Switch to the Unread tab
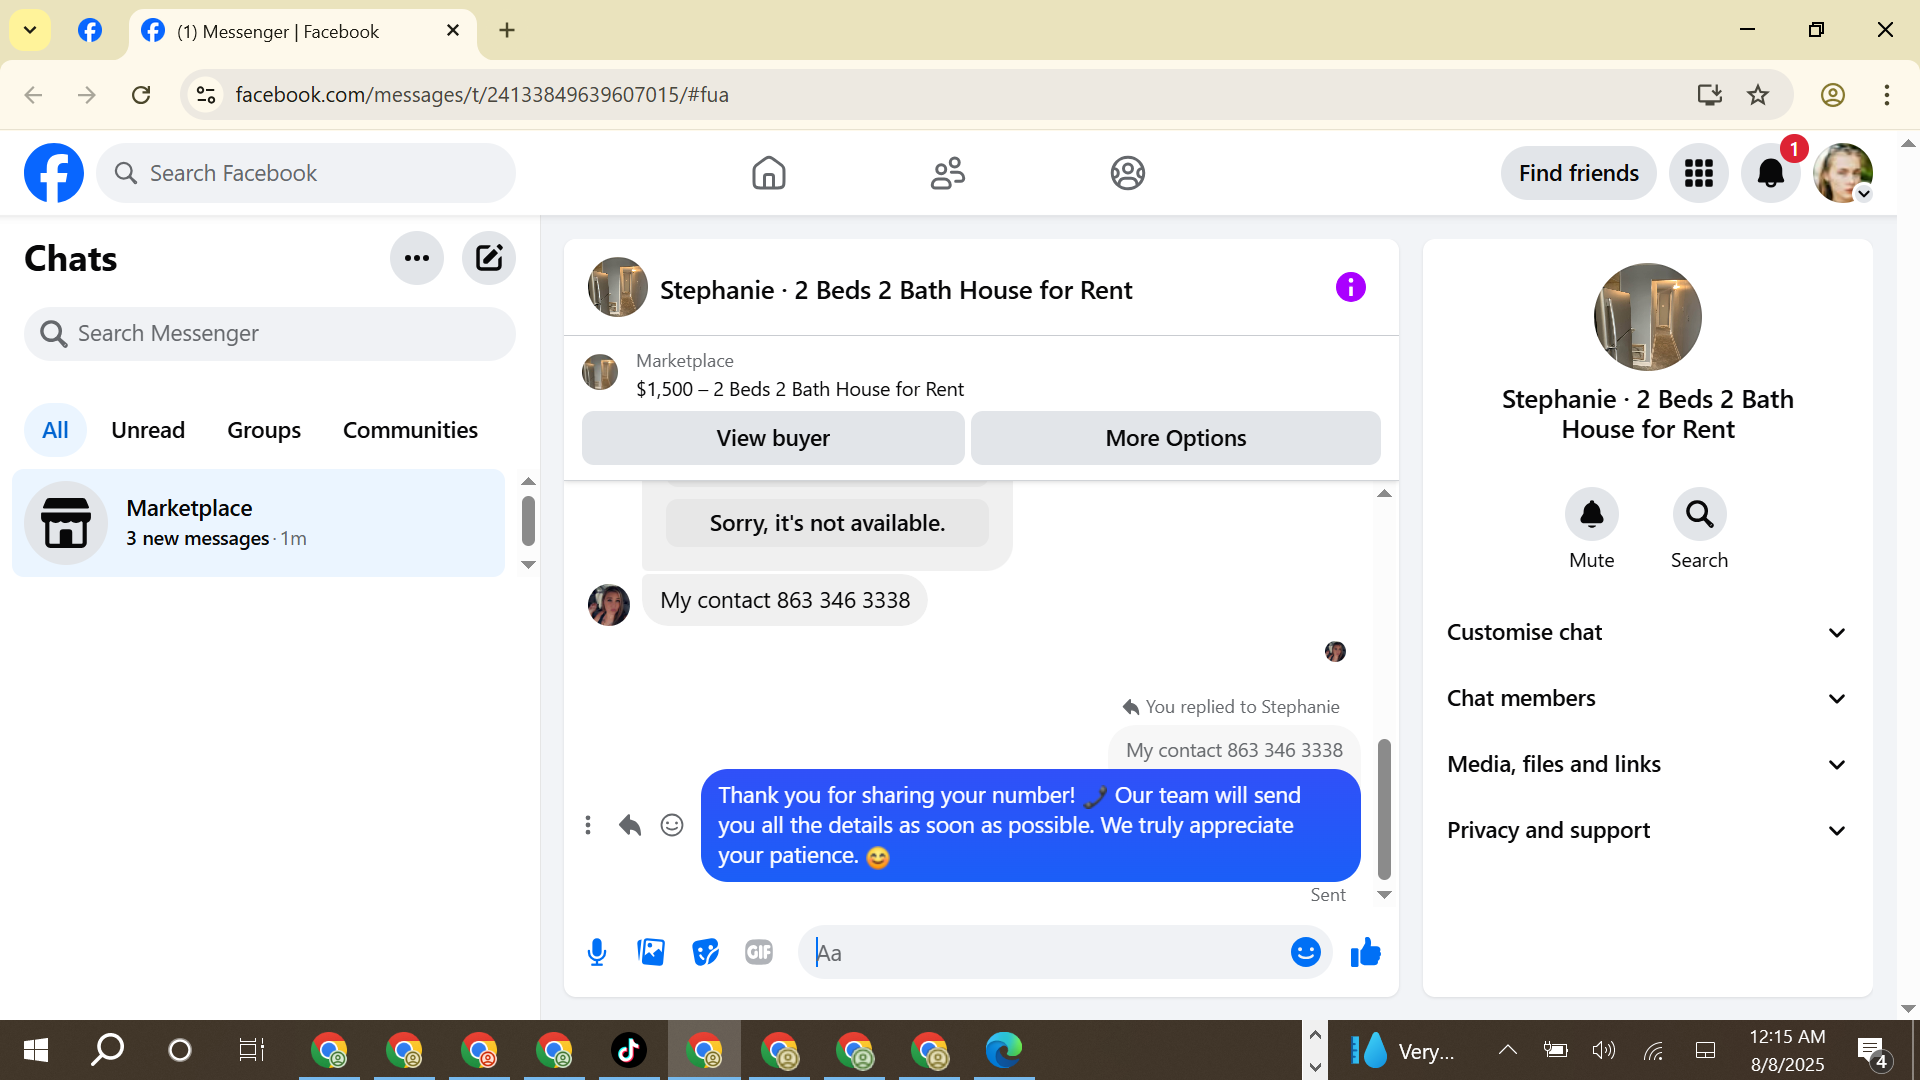Viewport: 1920px width, 1080px height. click(148, 430)
